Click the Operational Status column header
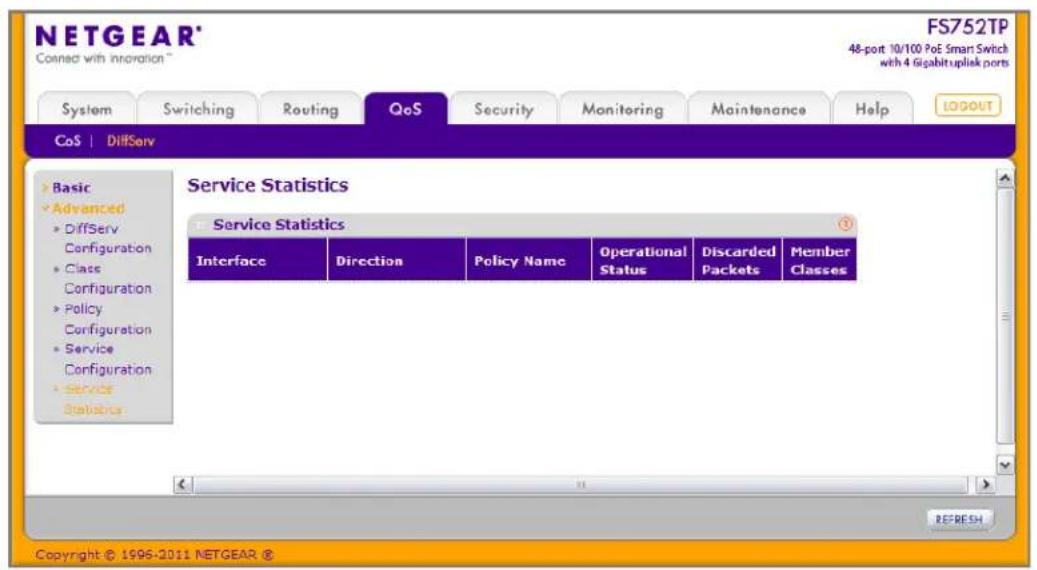Viewport: 1037px width, 570px height. tap(642, 260)
